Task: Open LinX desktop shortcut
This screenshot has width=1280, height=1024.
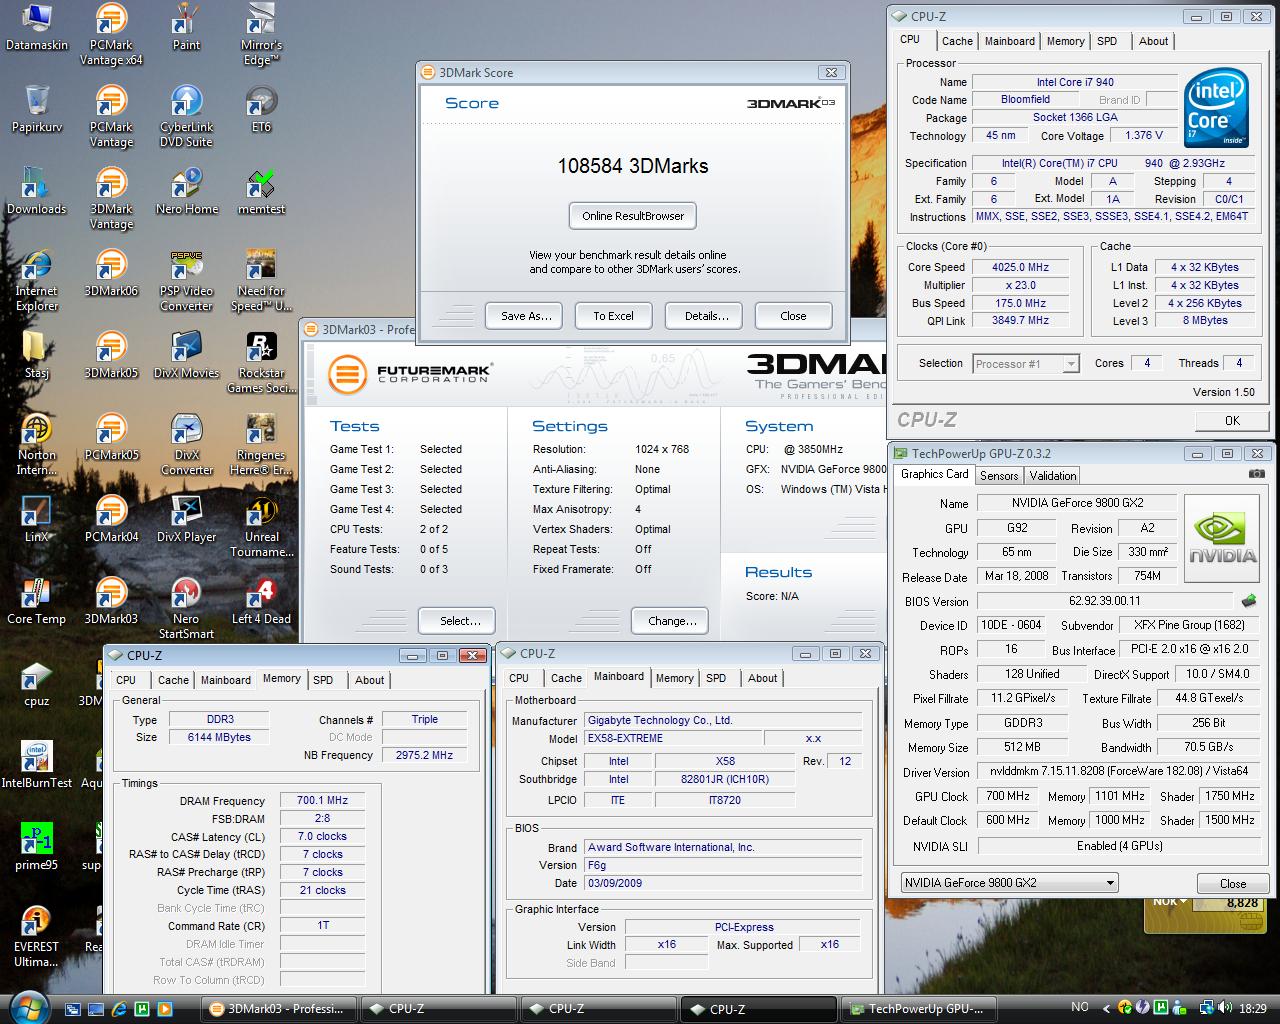Action: 37,519
